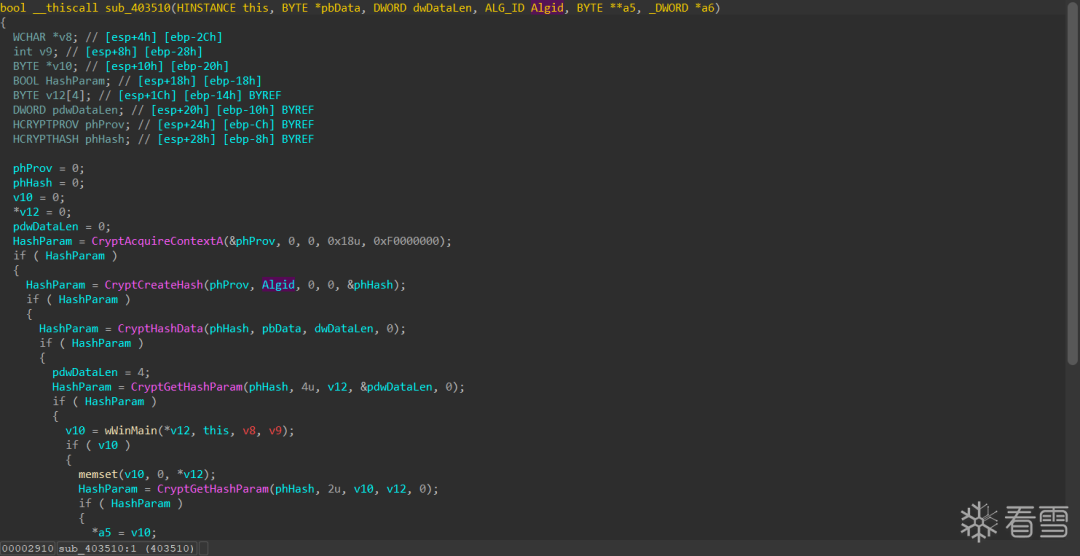Viewport: 1080px width, 556px height.
Task: Click the CryptCreateHash function call
Action: (154, 285)
